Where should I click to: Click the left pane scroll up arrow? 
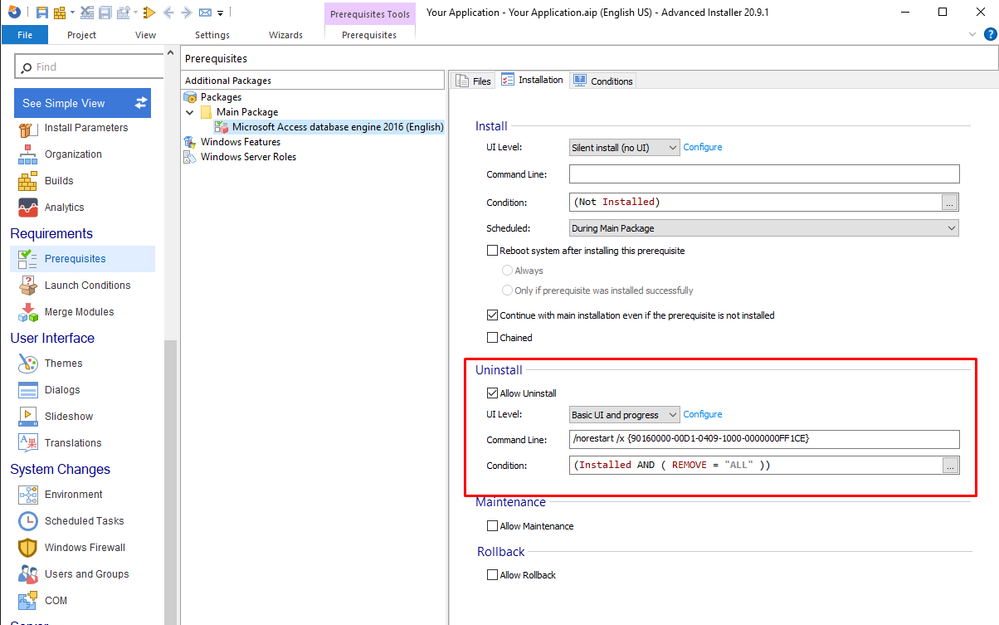click(x=170, y=53)
